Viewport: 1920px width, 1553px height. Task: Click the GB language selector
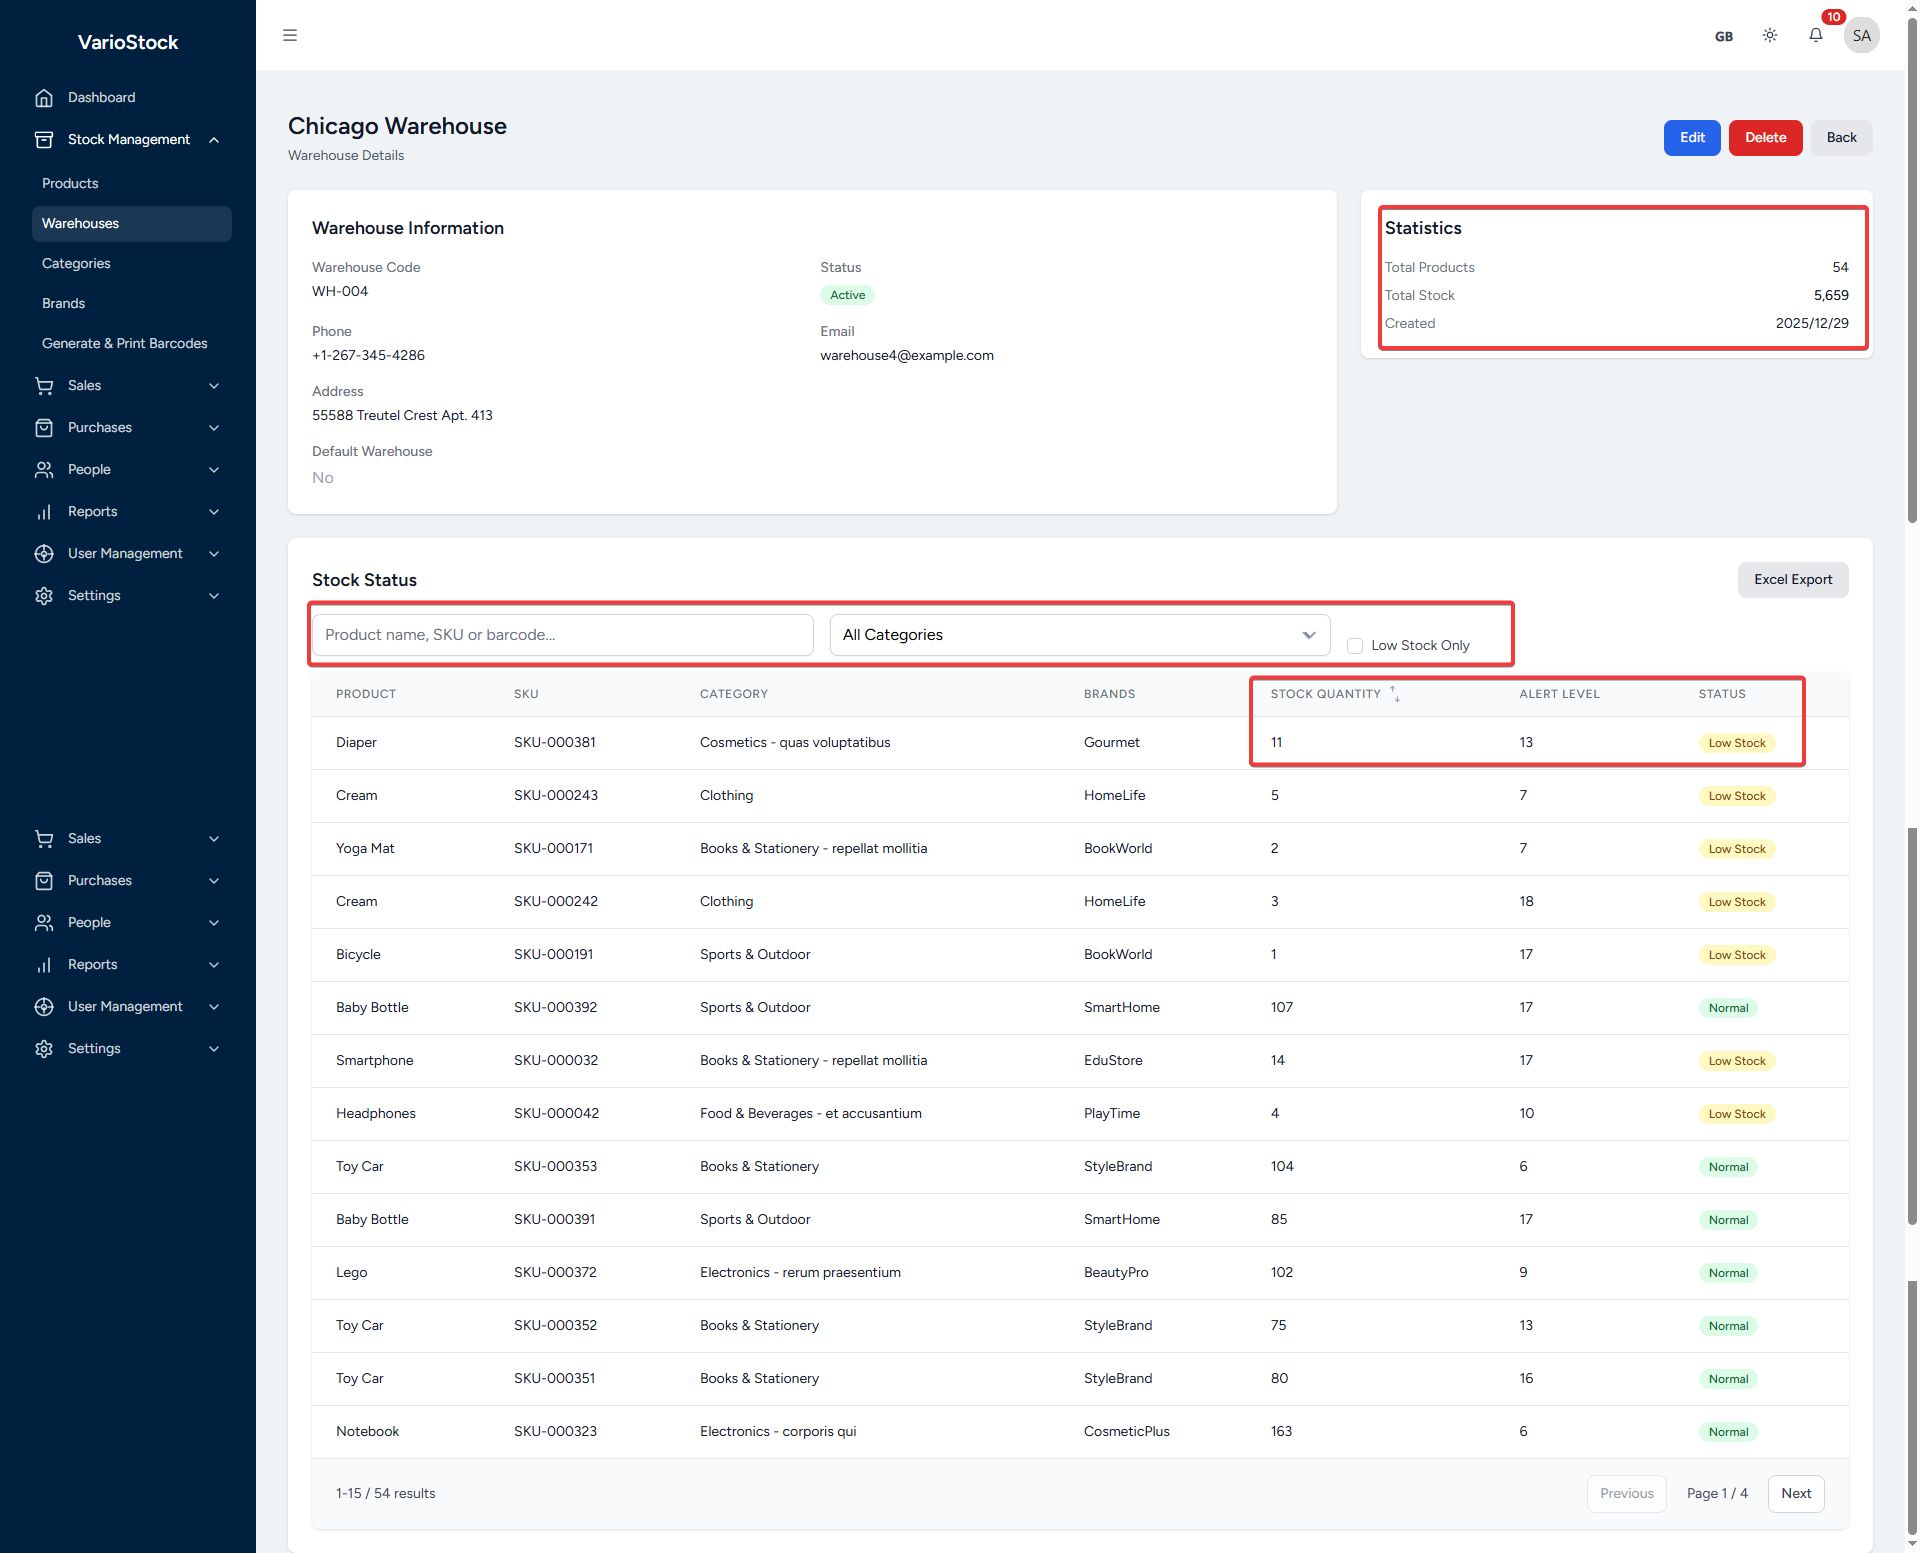pyautogui.click(x=1723, y=37)
